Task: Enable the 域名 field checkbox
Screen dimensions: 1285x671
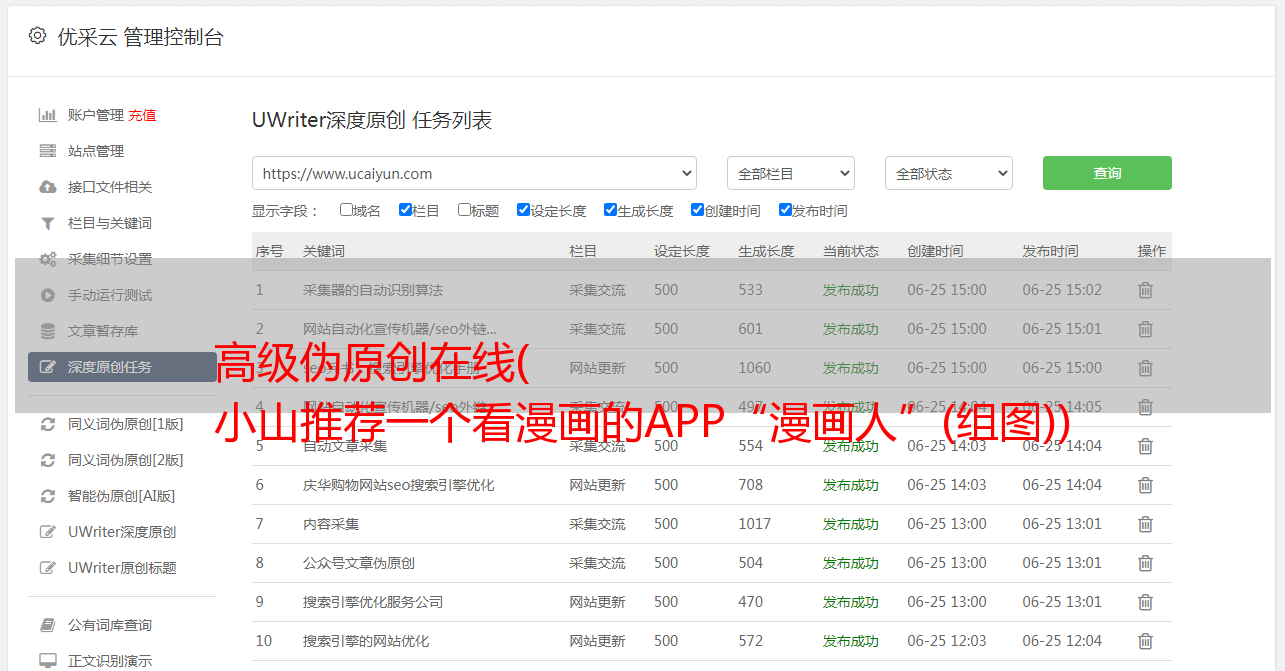Action: click(346, 210)
